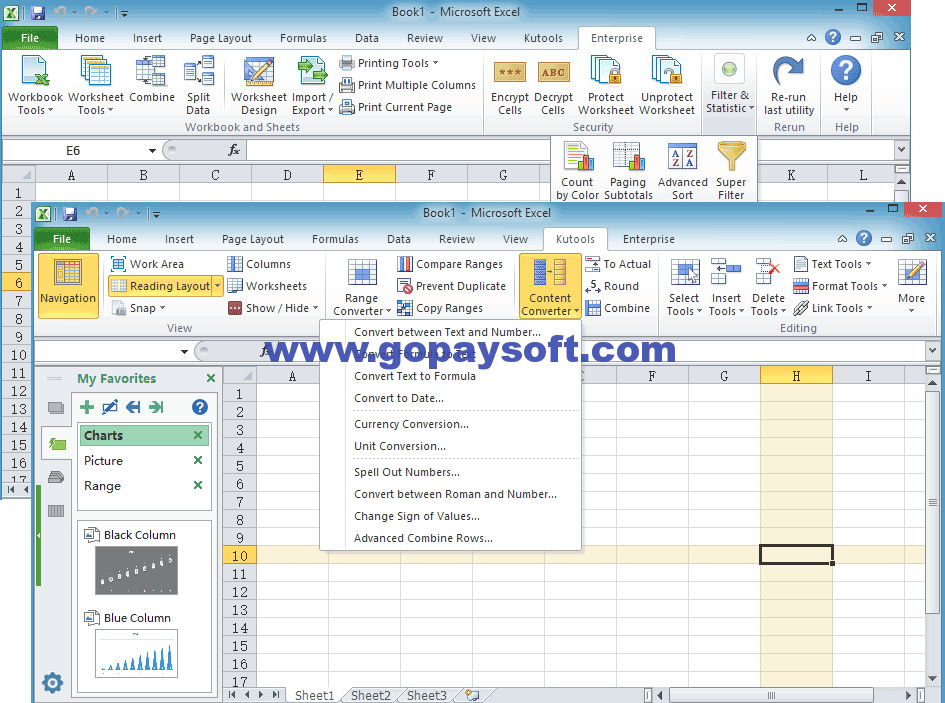Screen dimensions: 945x703
Task: Choose Advanced Combine Rows menu item
Action: (423, 538)
